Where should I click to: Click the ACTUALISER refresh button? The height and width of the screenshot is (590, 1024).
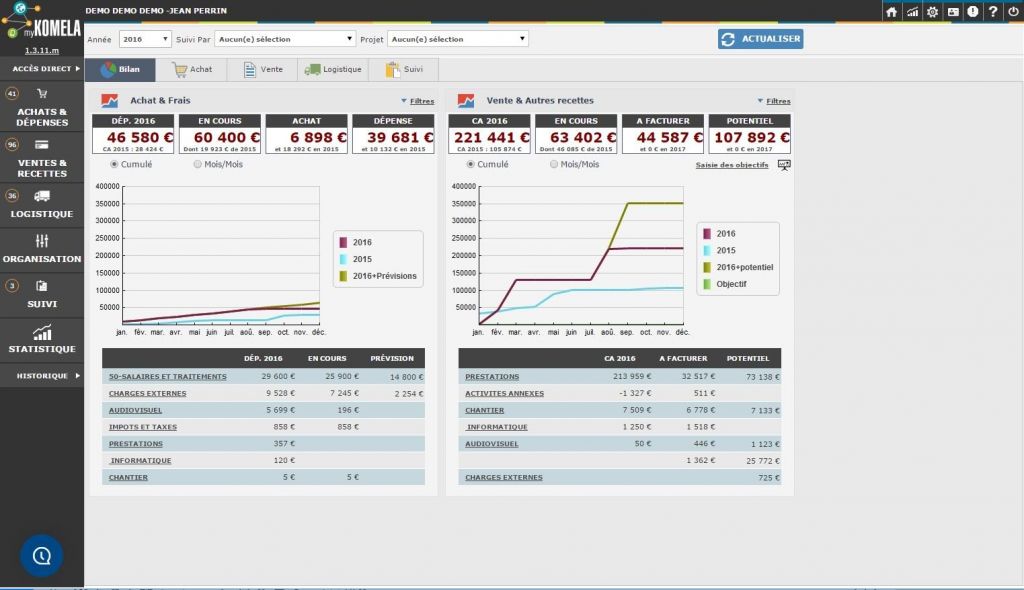point(760,39)
